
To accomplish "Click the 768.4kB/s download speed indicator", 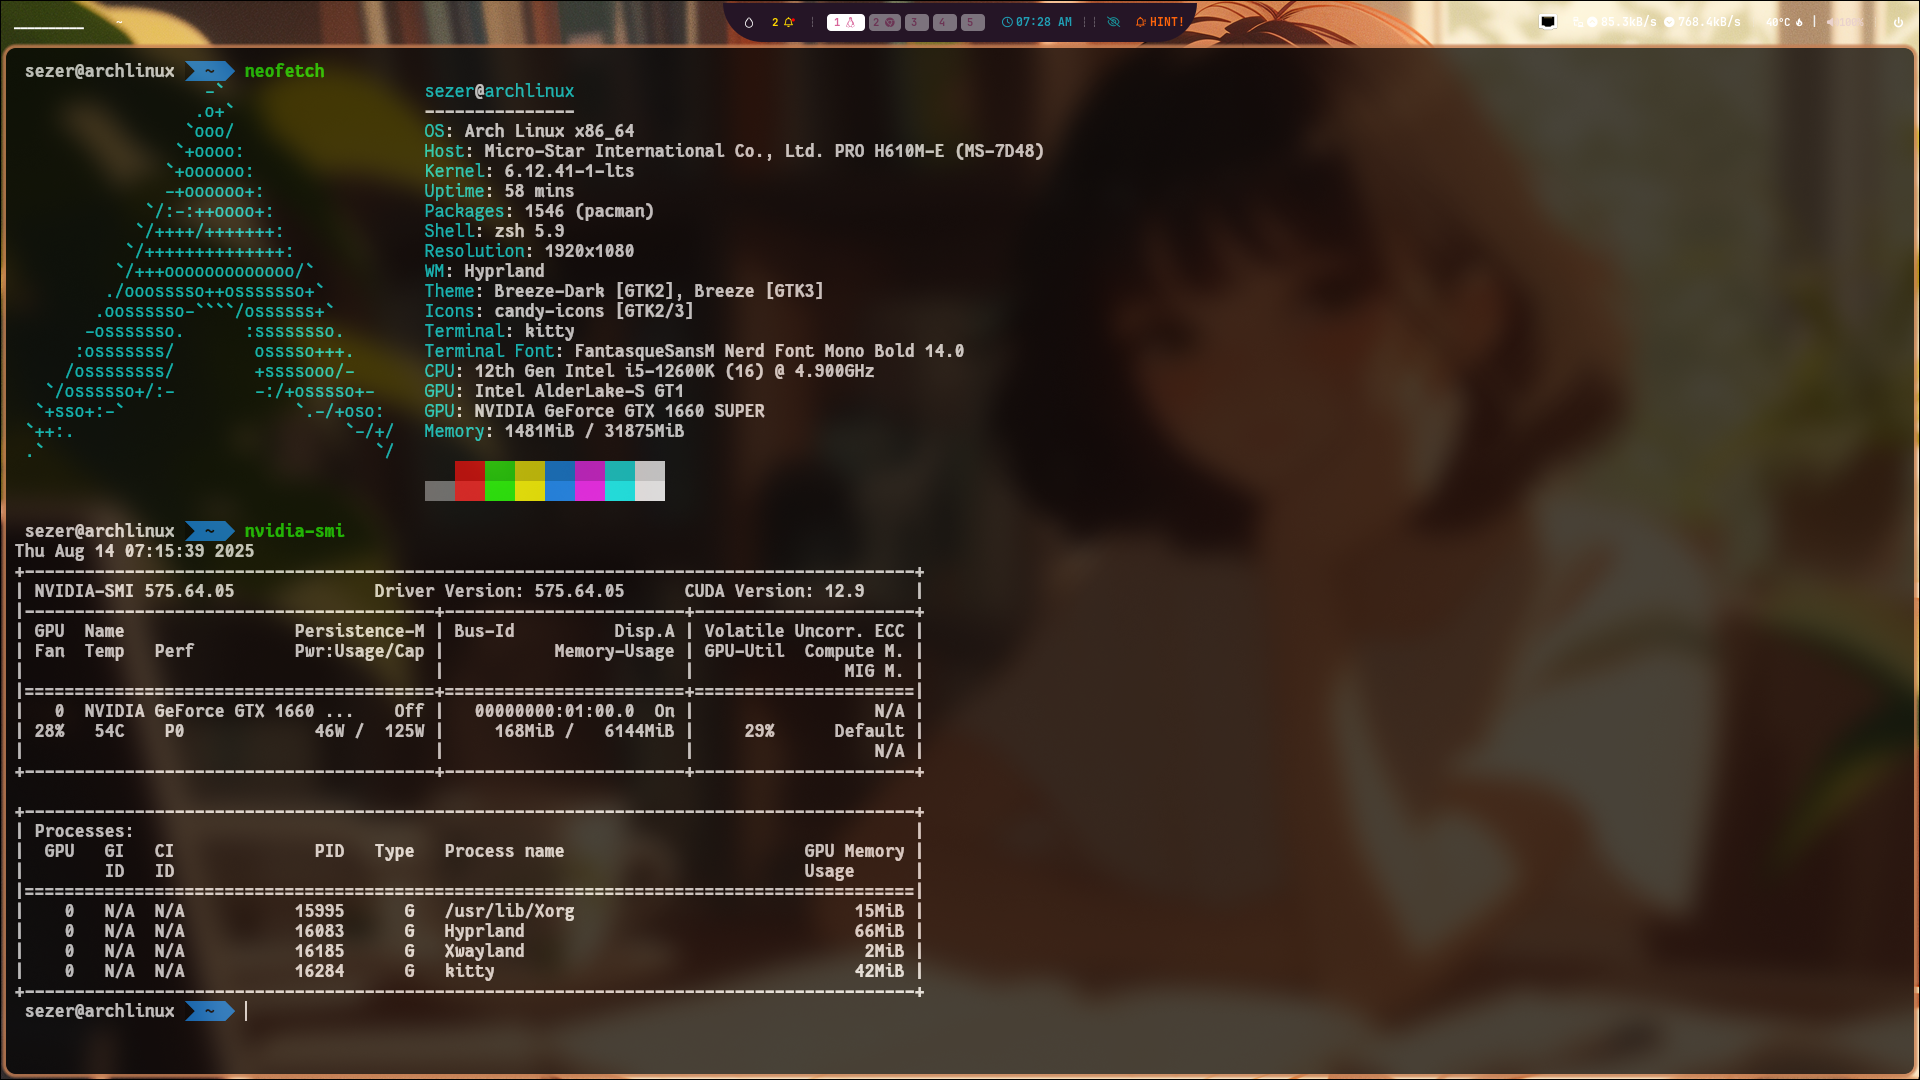I will tap(1702, 22).
